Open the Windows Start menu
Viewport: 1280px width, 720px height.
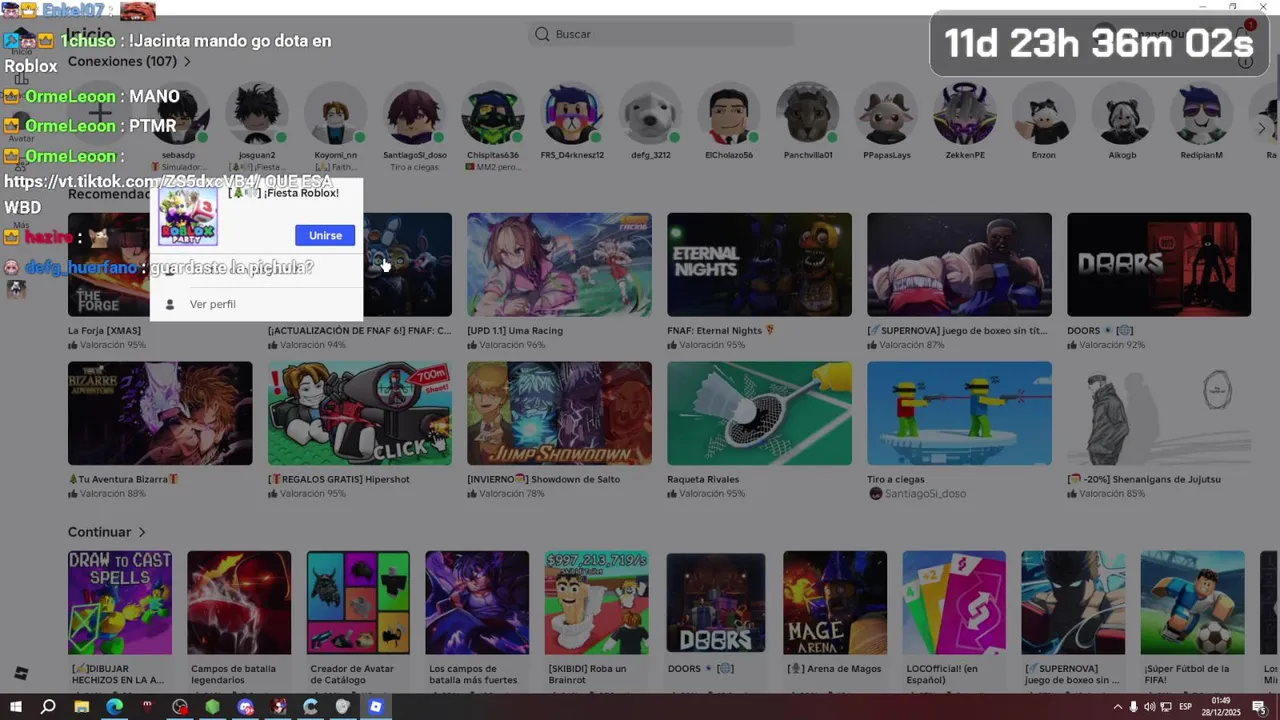16,707
